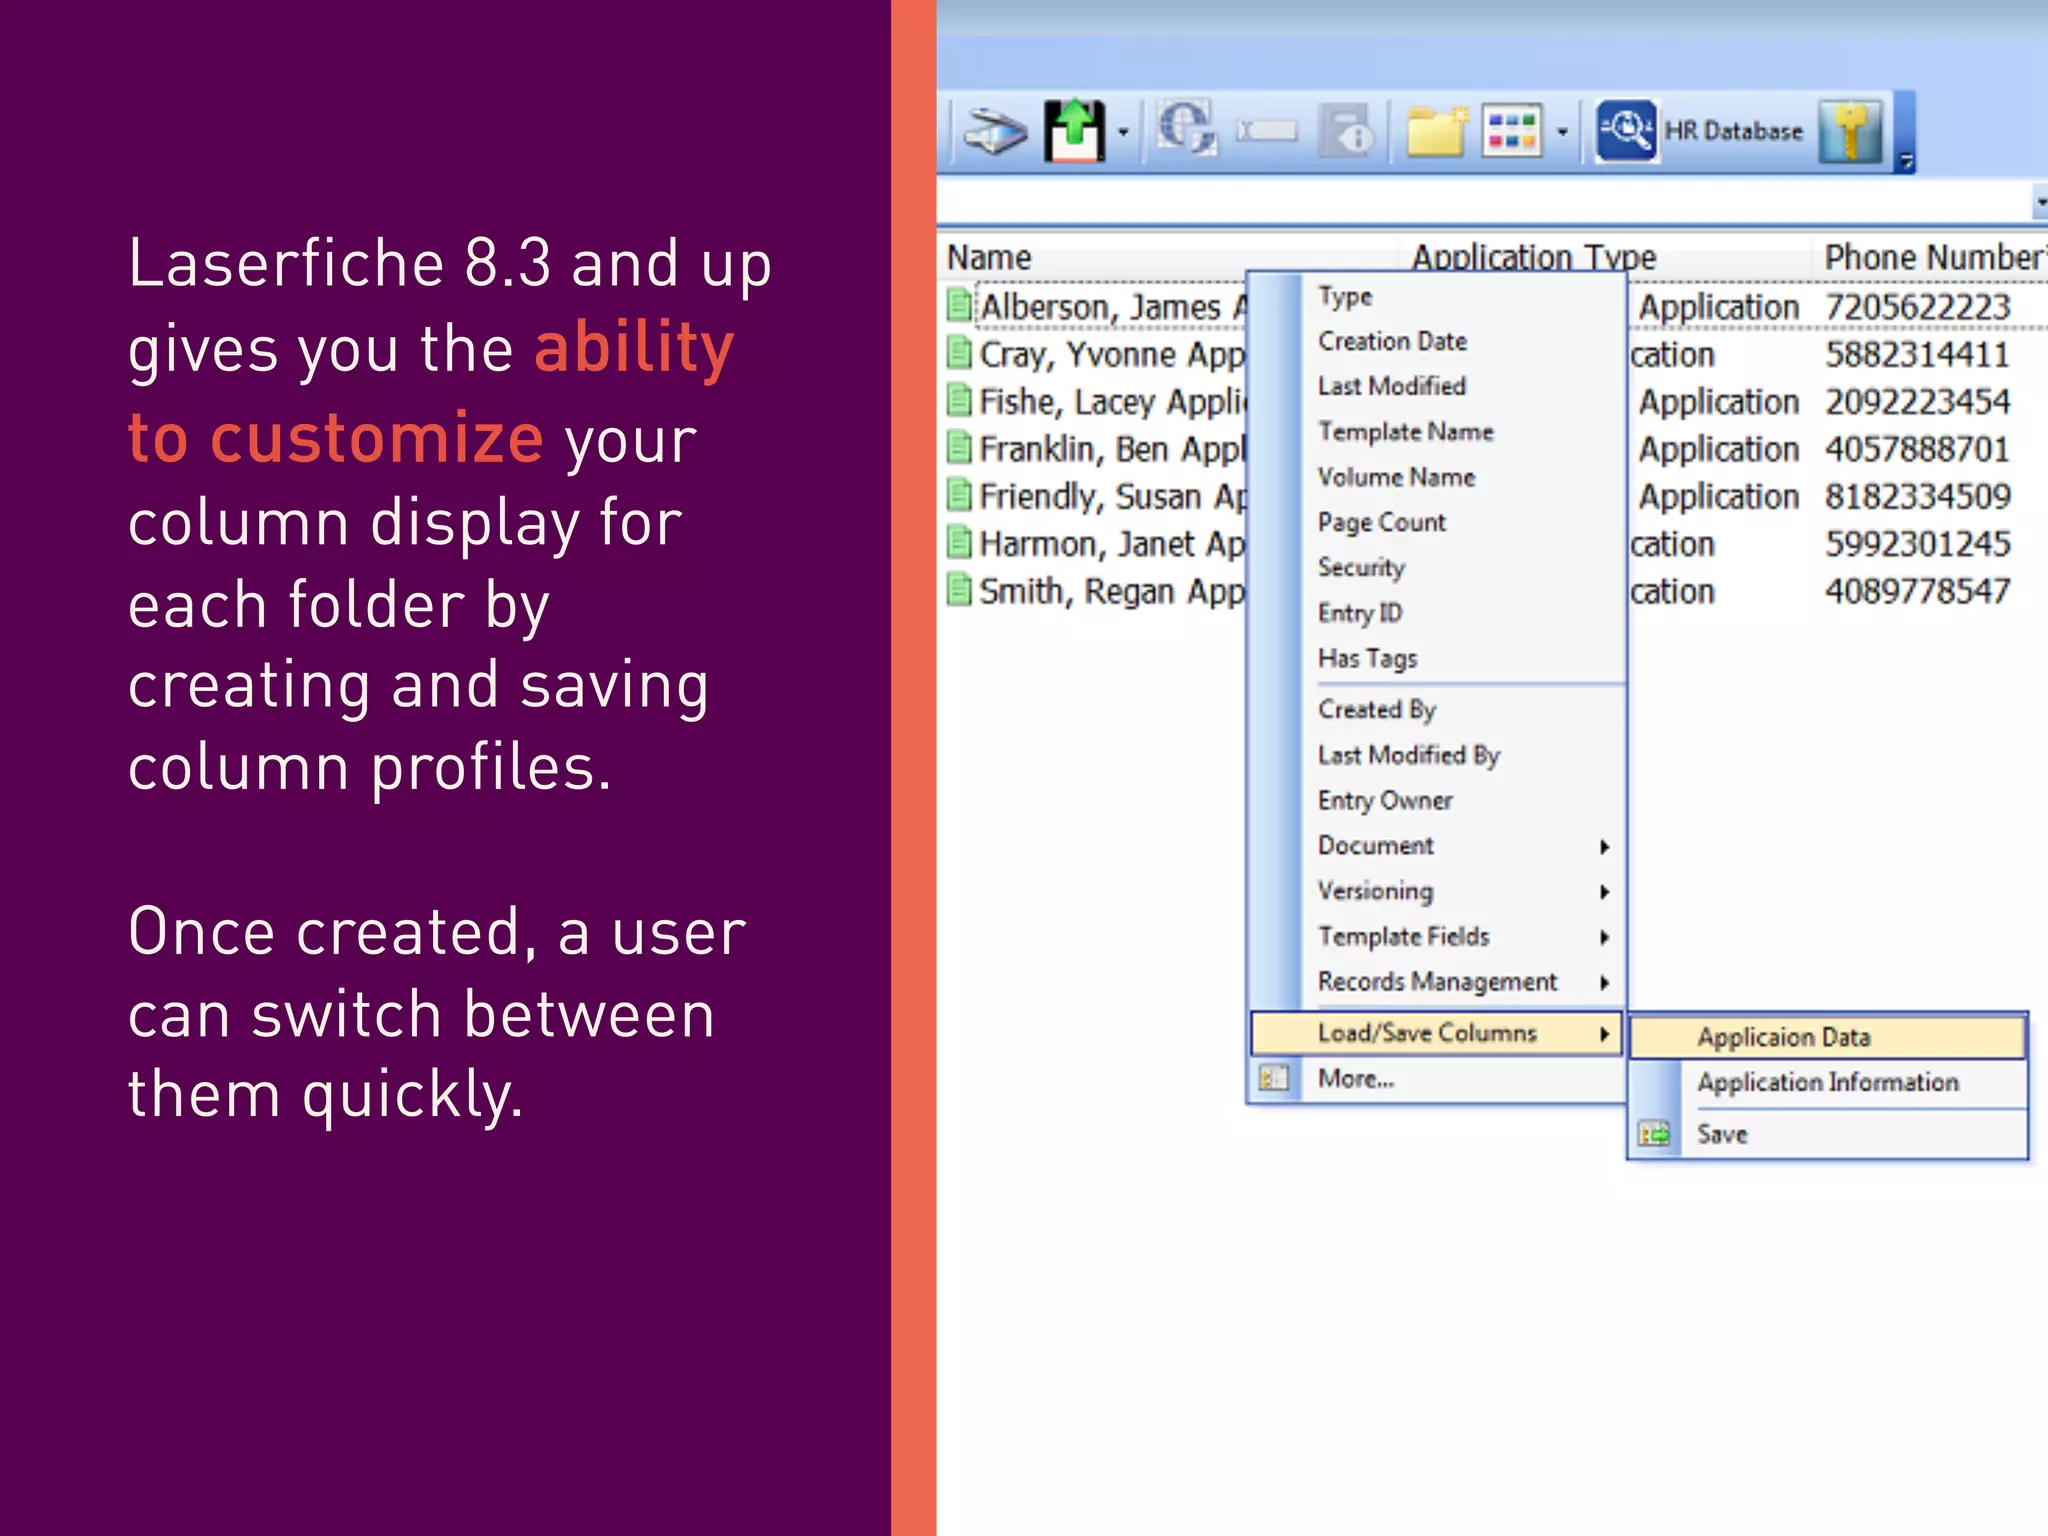Click phone number 5992301245 cell
The height and width of the screenshot is (1536, 2048).
(1917, 544)
